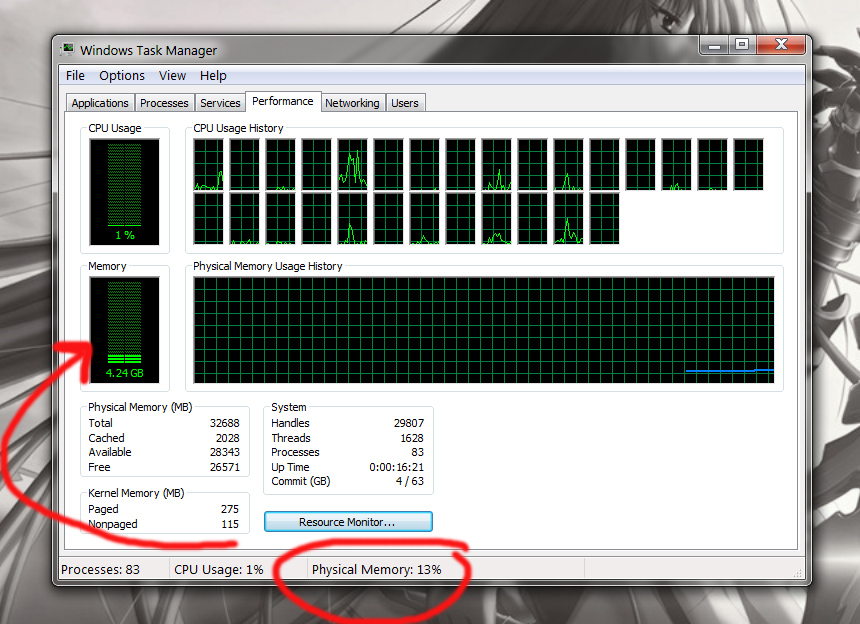Minimize the Task Manager window
The width and height of the screenshot is (860, 624).
pos(714,45)
